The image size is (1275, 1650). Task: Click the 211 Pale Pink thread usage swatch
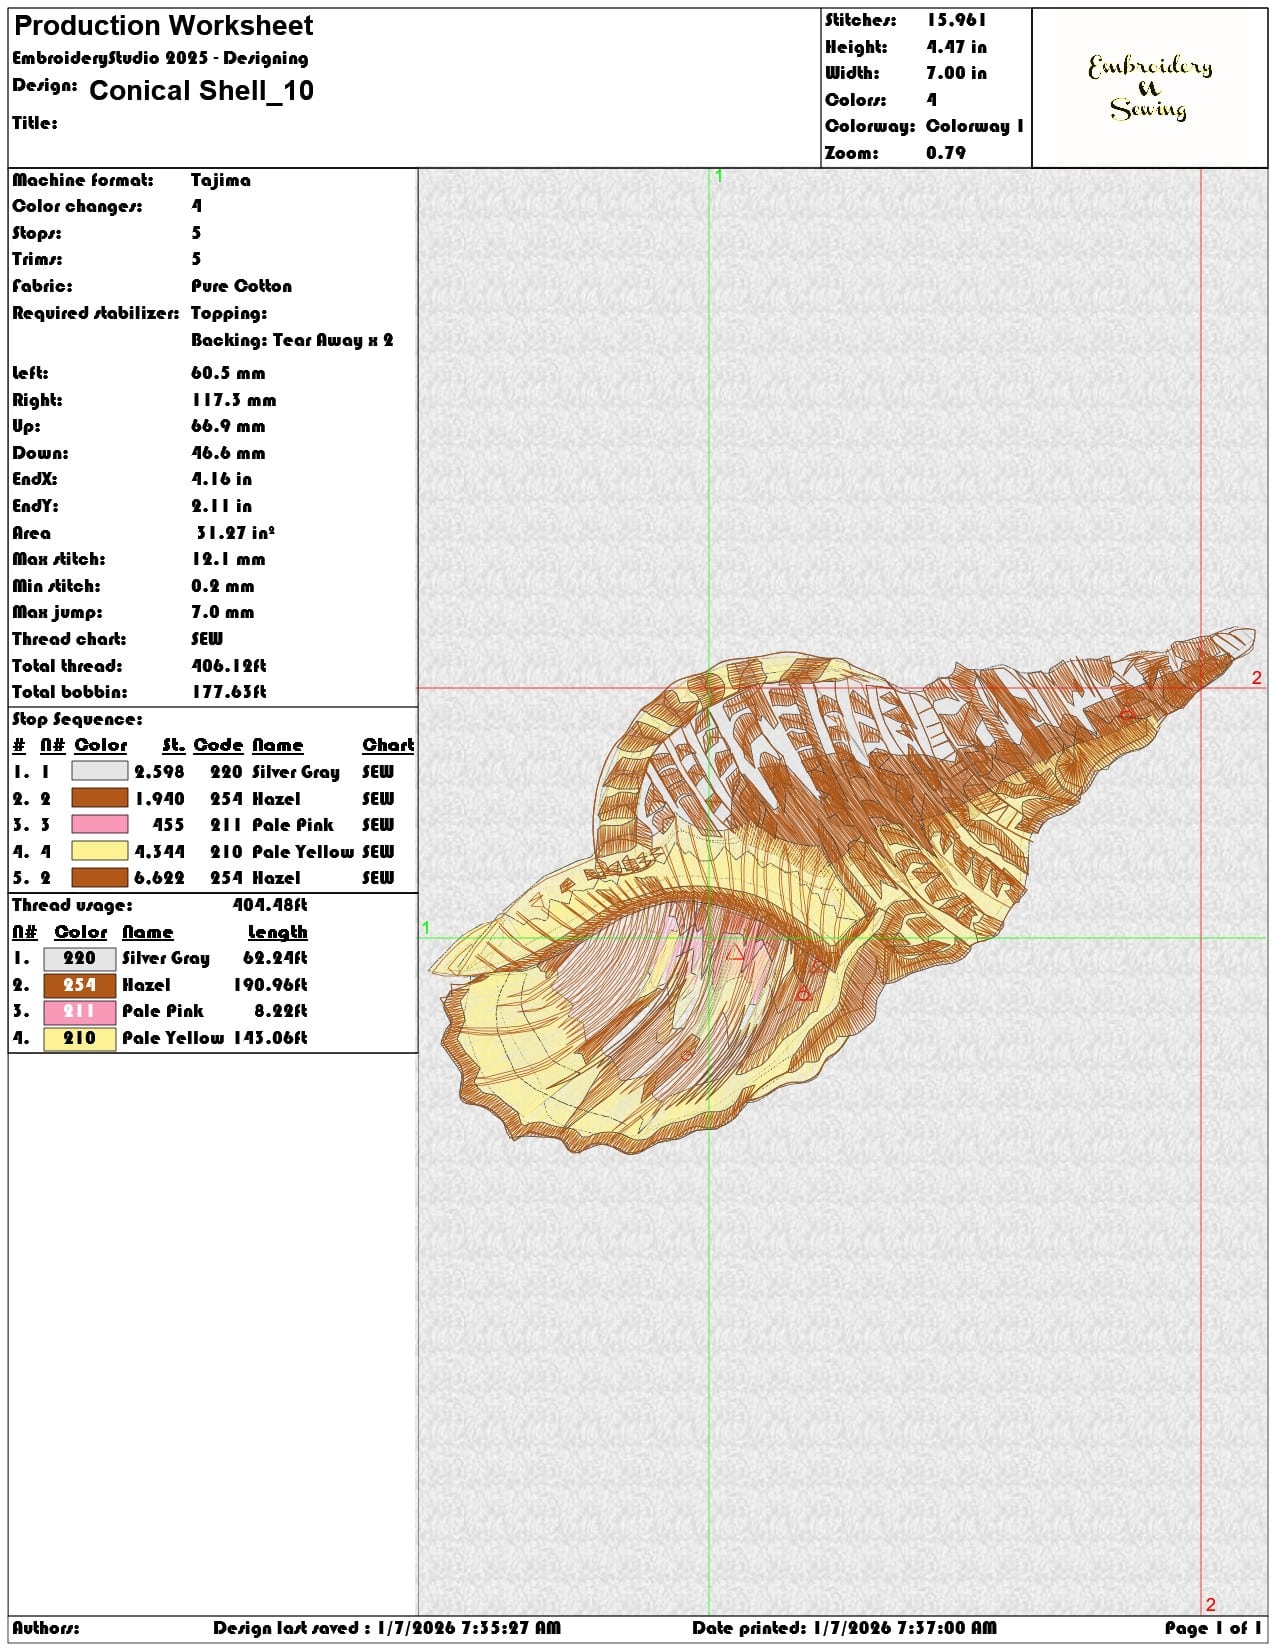[80, 1011]
